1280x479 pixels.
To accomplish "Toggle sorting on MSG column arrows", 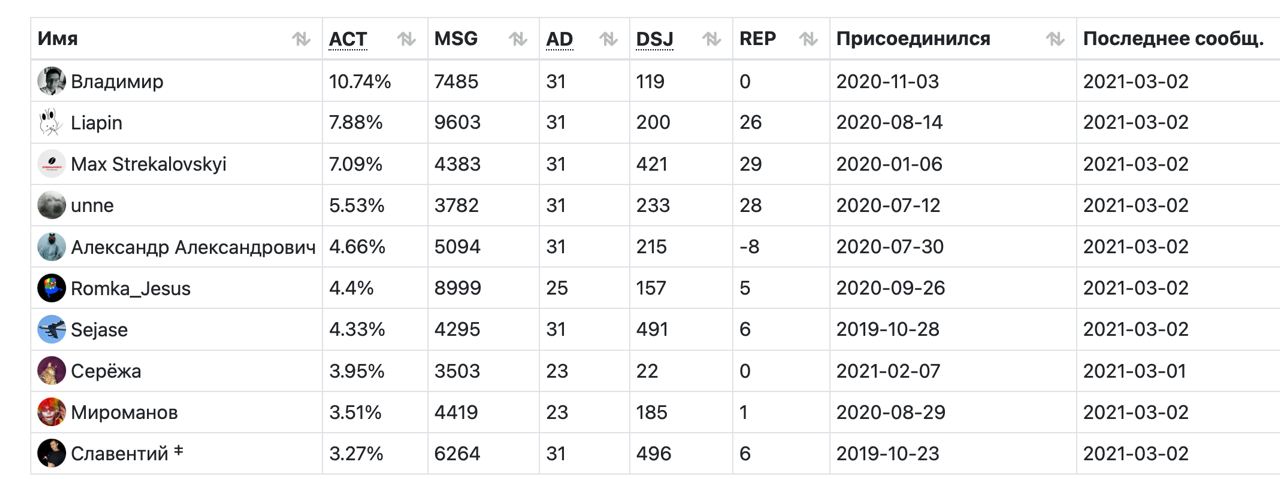I will tap(517, 40).
